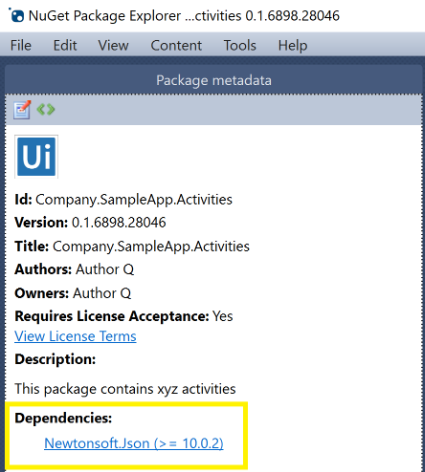Select the Title value Company.SampleApp.Activities

(151, 247)
